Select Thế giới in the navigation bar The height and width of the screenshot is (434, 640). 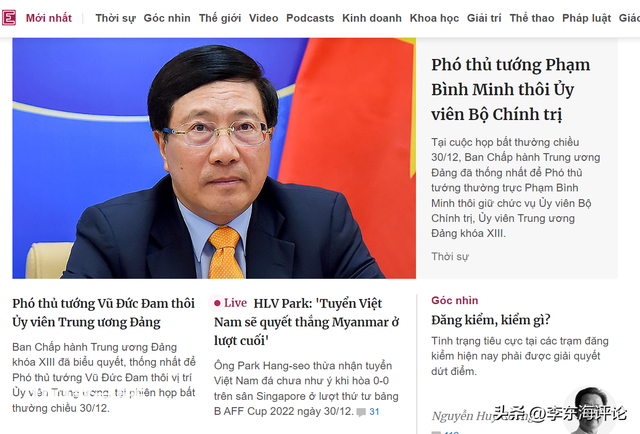220,18
